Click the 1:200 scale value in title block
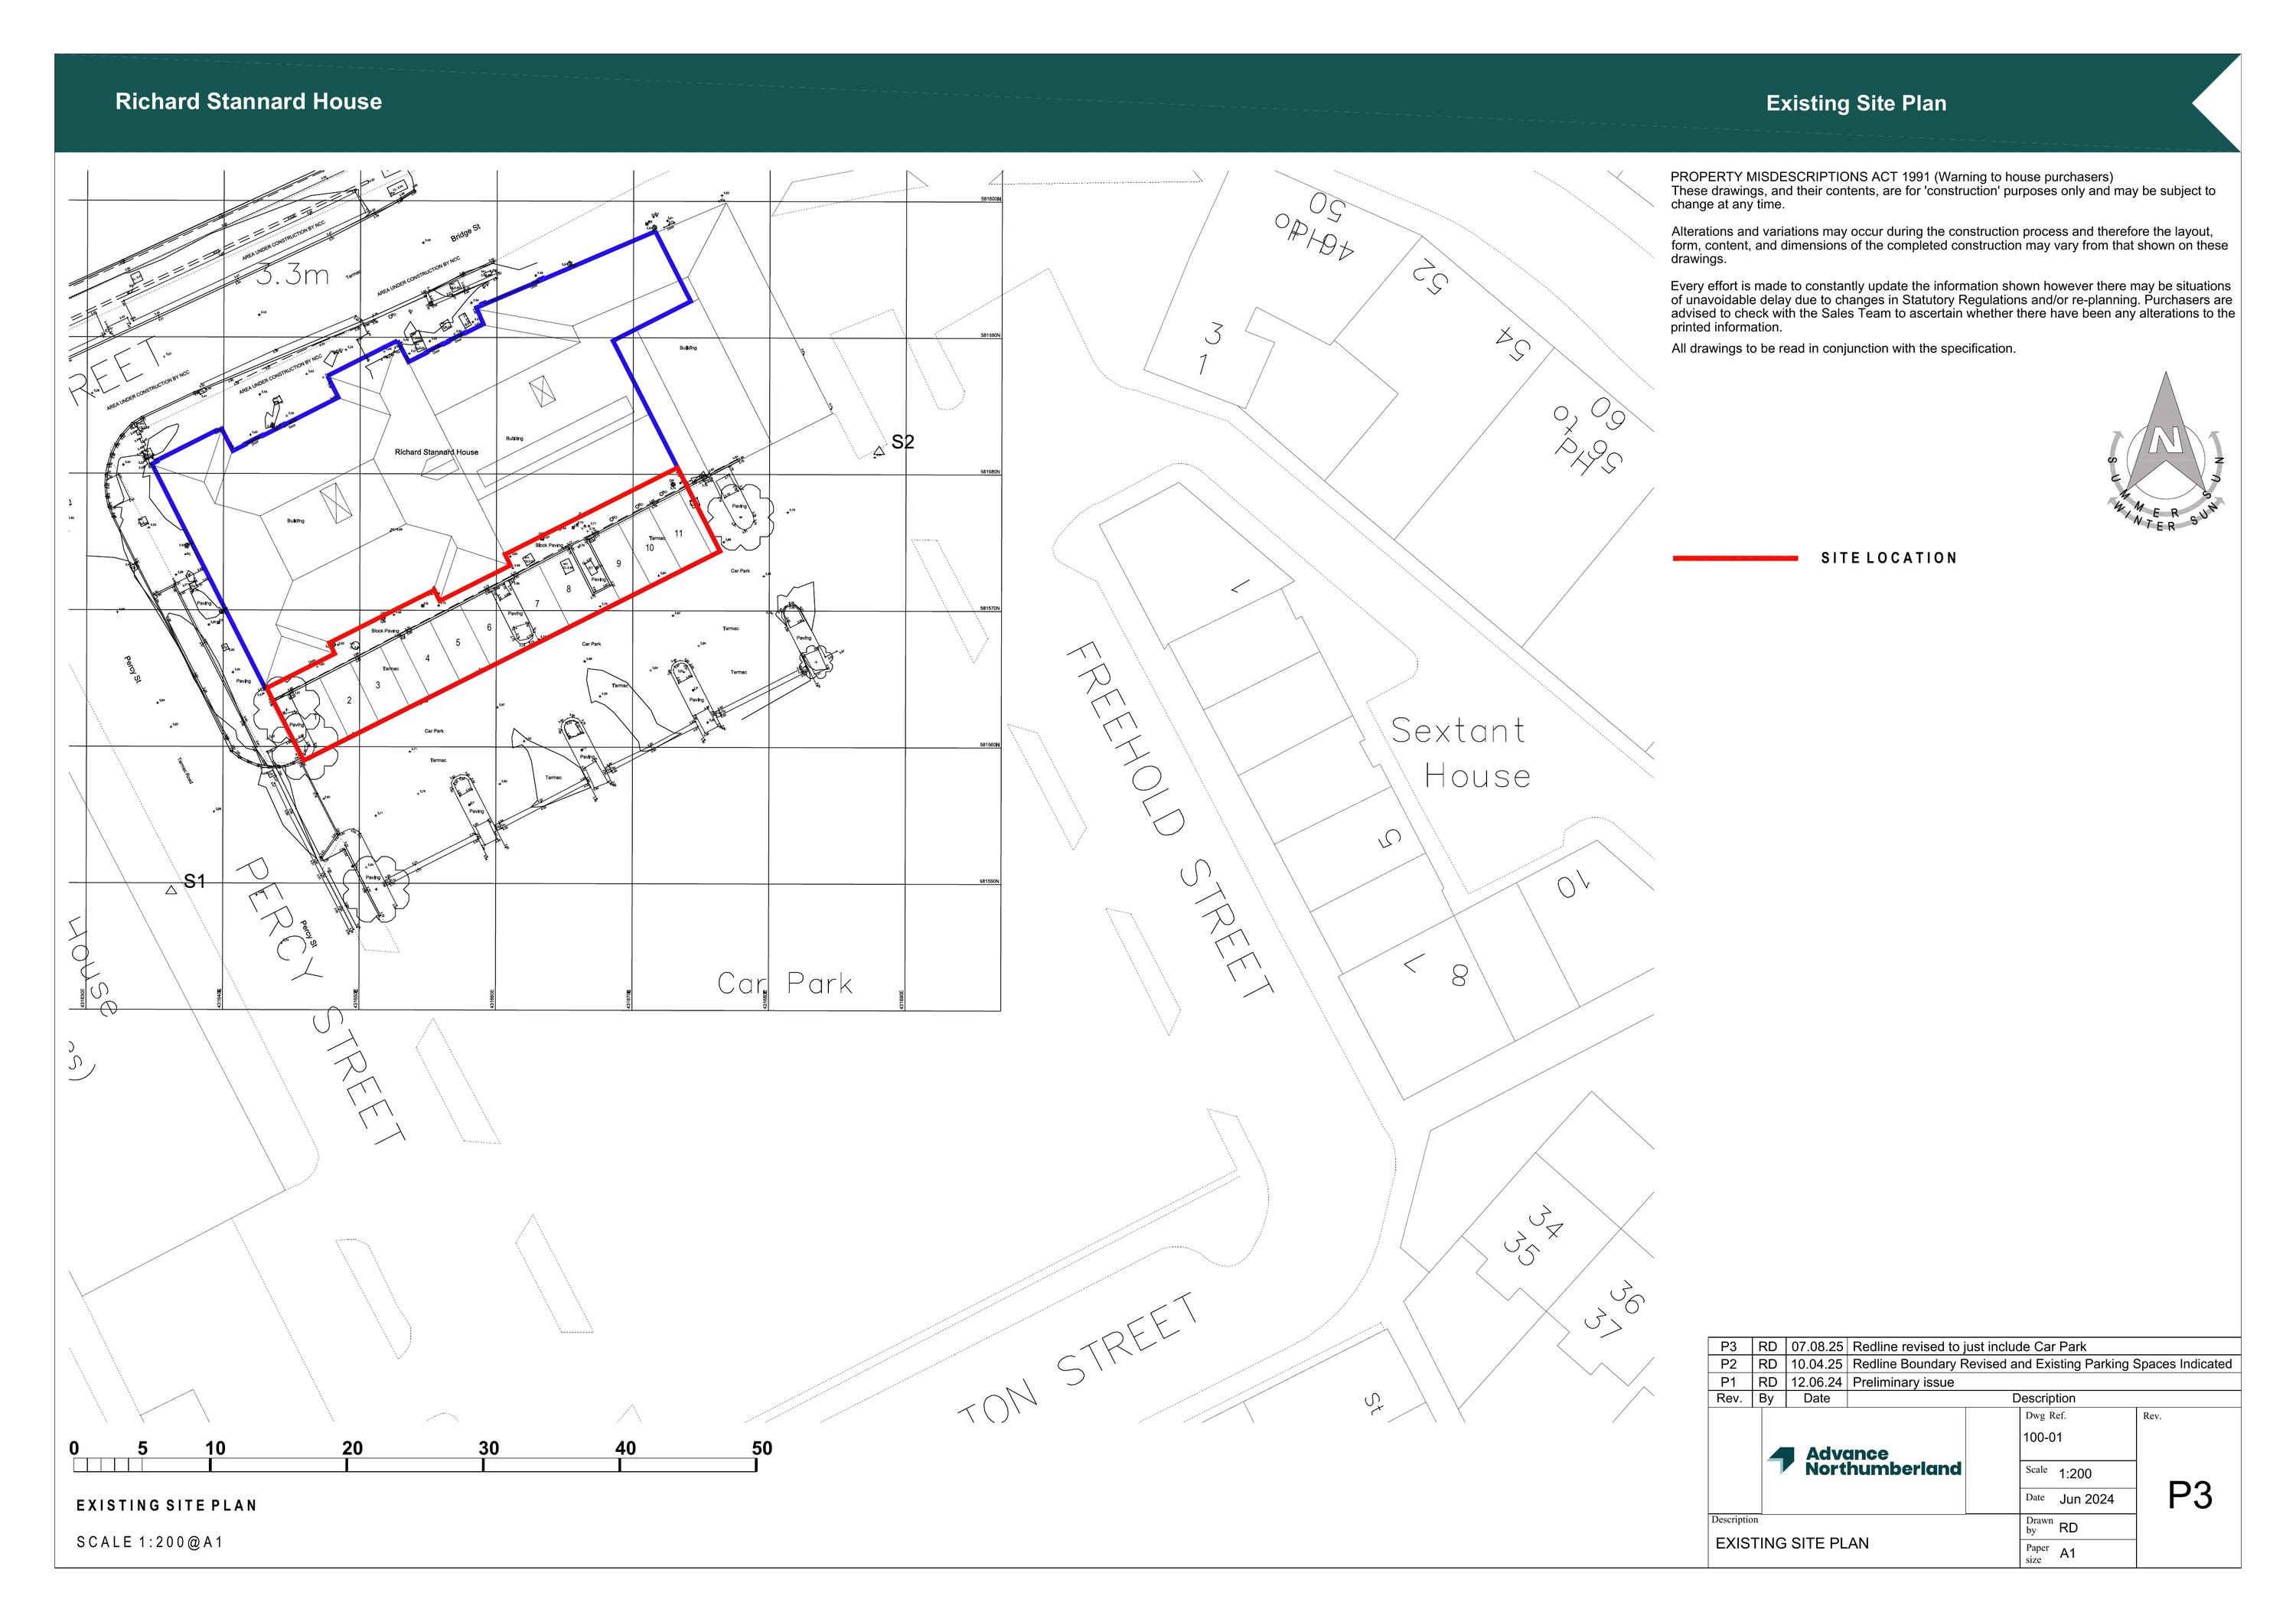This screenshot has width=2296, height=1622. [2075, 1473]
